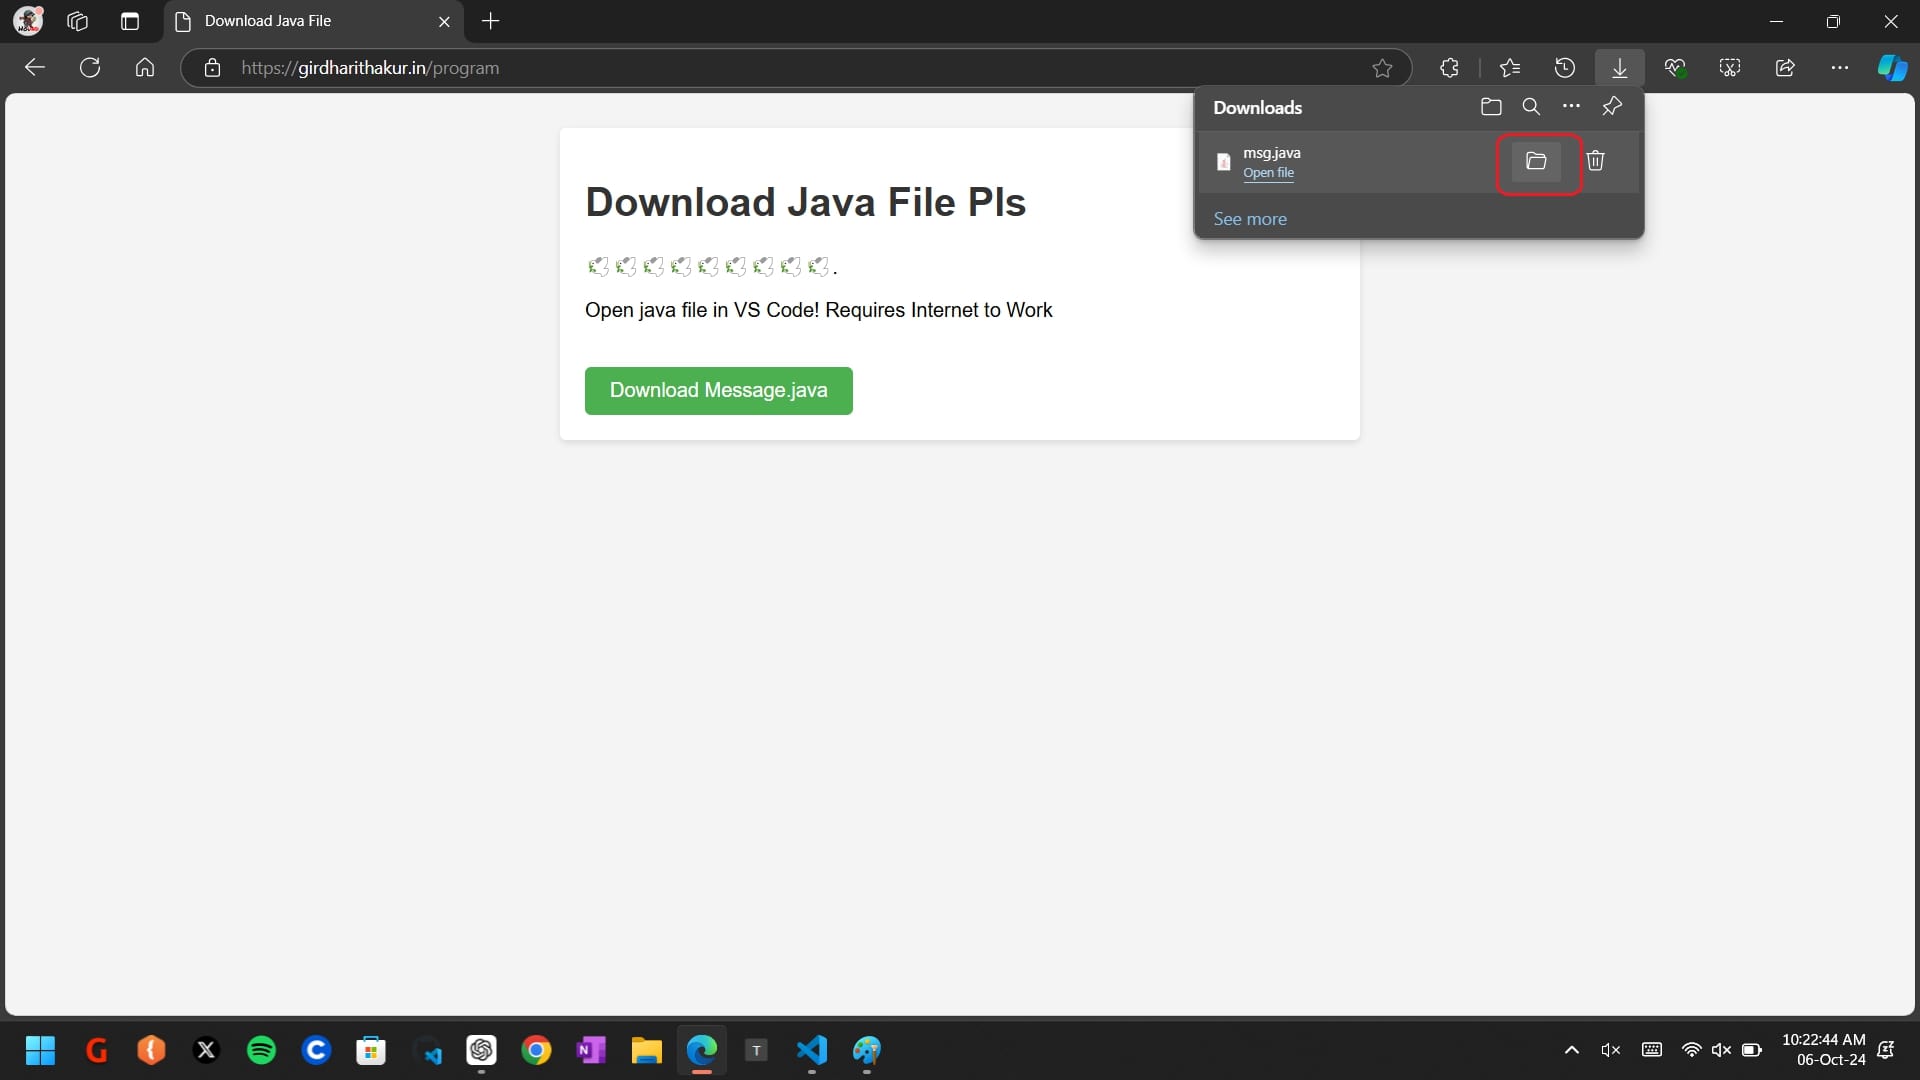Open browsing History icon
1920x1080 pixels.
pyautogui.click(x=1565, y=68)
